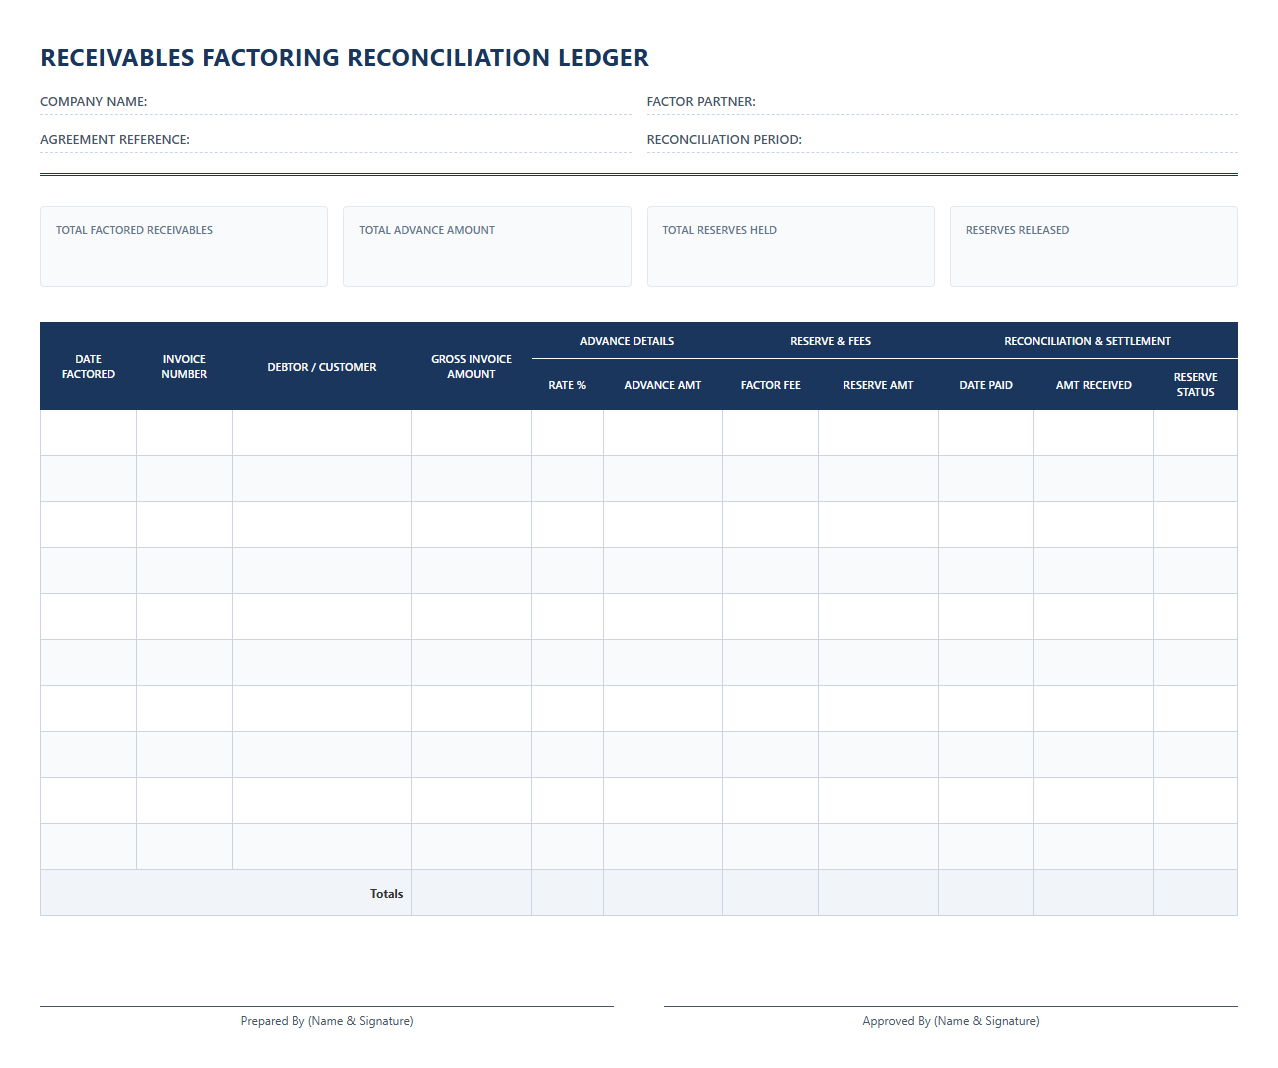Image resolution: width=1278 pixels, height=1068 pixels.
Task: Click the Receivables Factoring Reconciliation Ledger title
Action: click(x=344, y=58)
